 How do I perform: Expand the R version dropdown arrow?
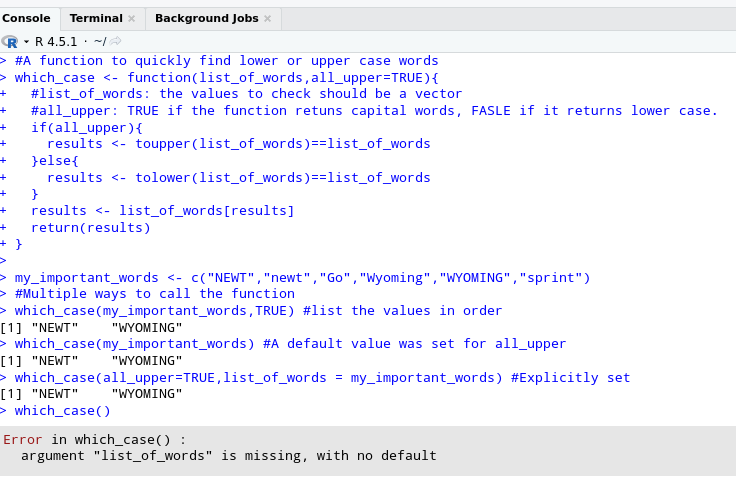tap(27, 42)
